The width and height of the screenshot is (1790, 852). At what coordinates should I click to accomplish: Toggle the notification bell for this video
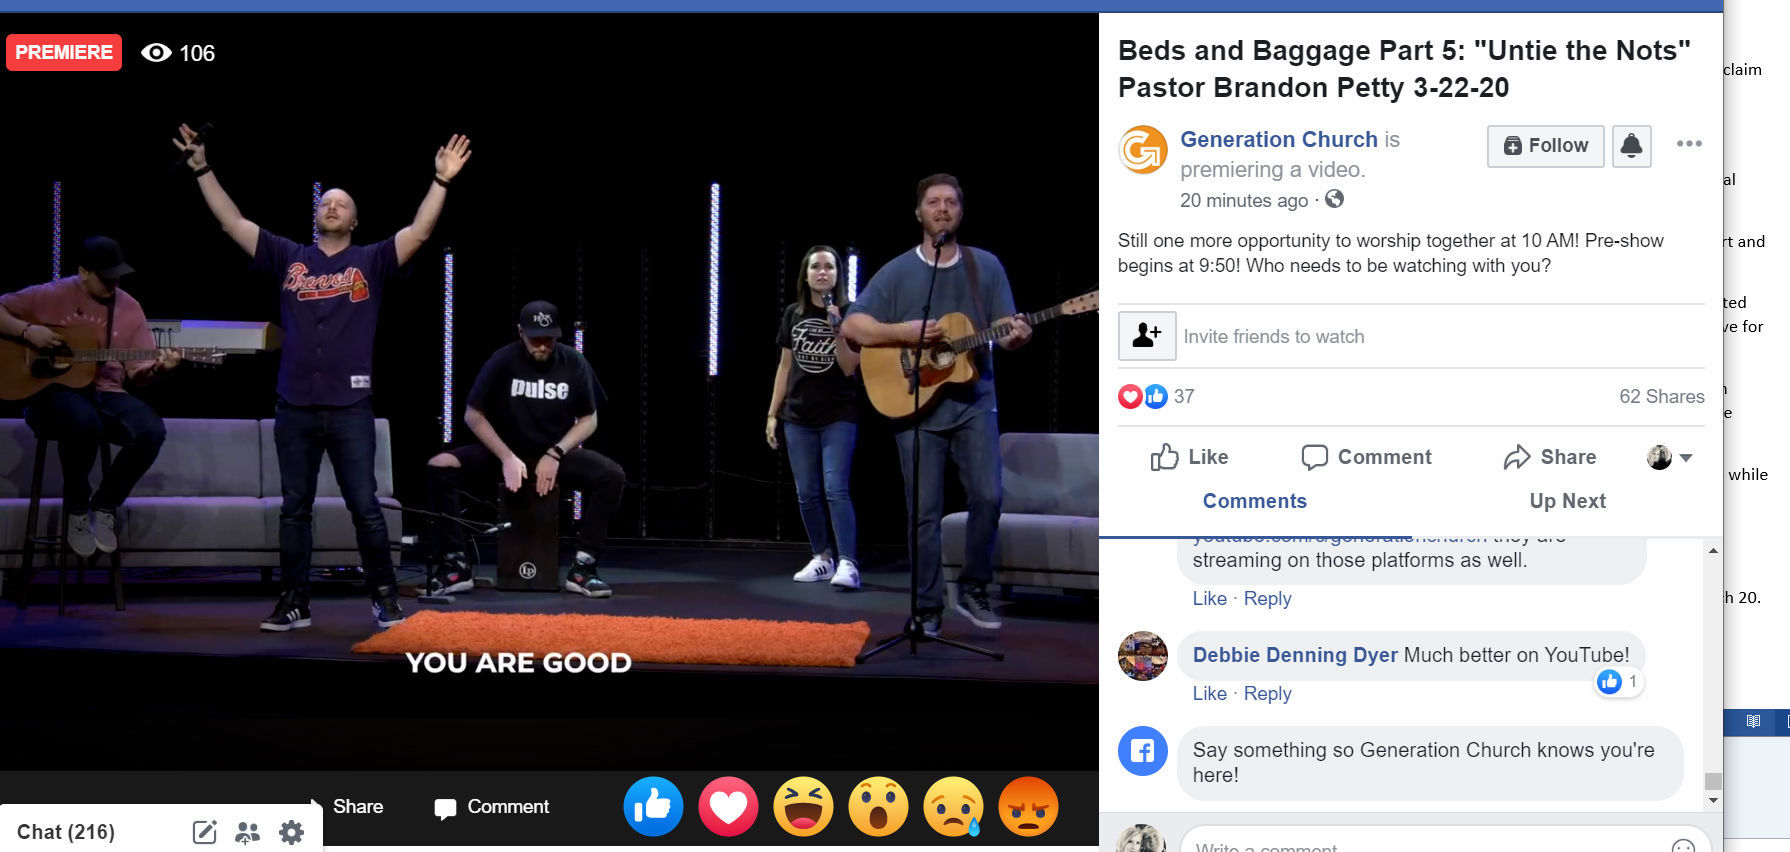pos(1631,146)
